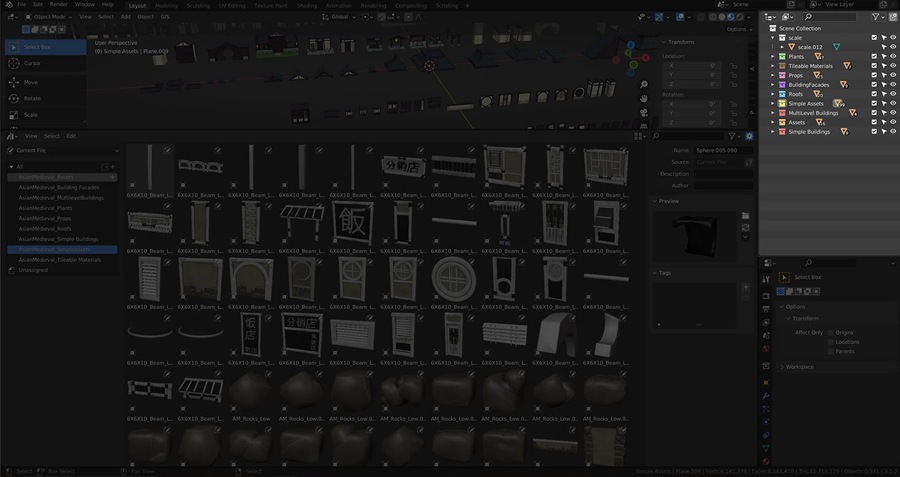
Task: Expand the Props collection
Action: pos(773,75)
